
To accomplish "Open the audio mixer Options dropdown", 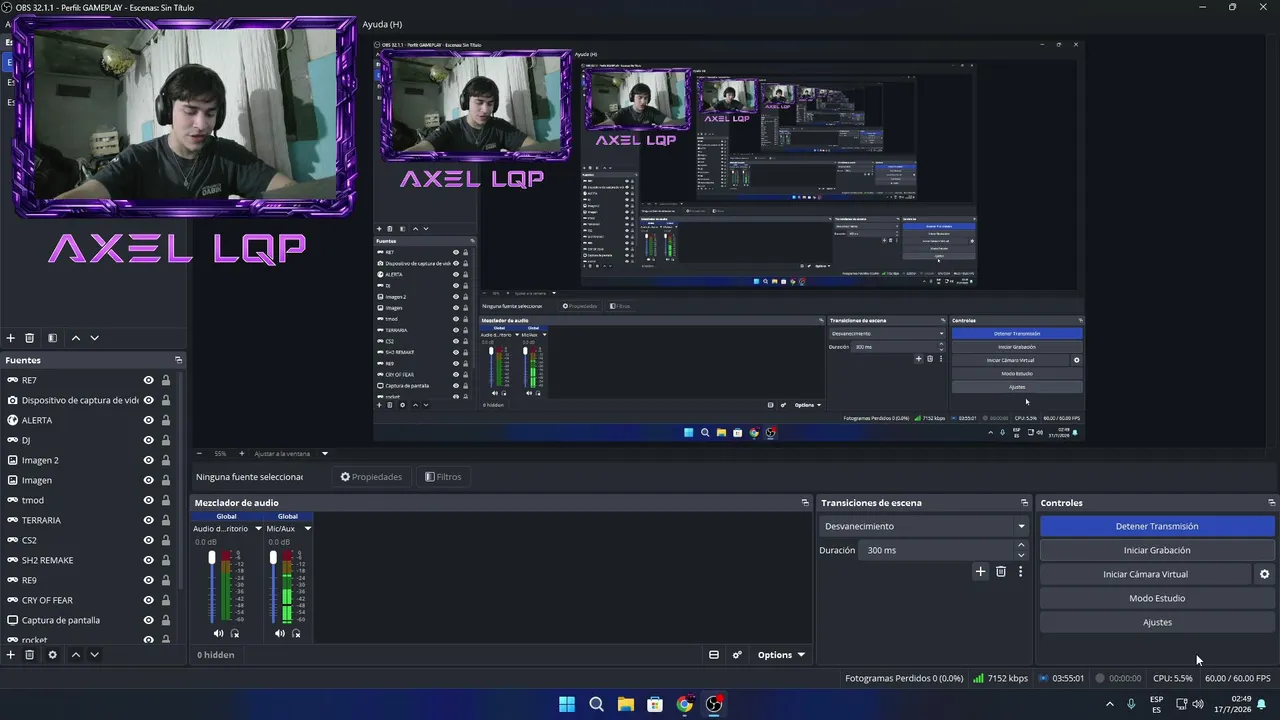I will [781, 655].
